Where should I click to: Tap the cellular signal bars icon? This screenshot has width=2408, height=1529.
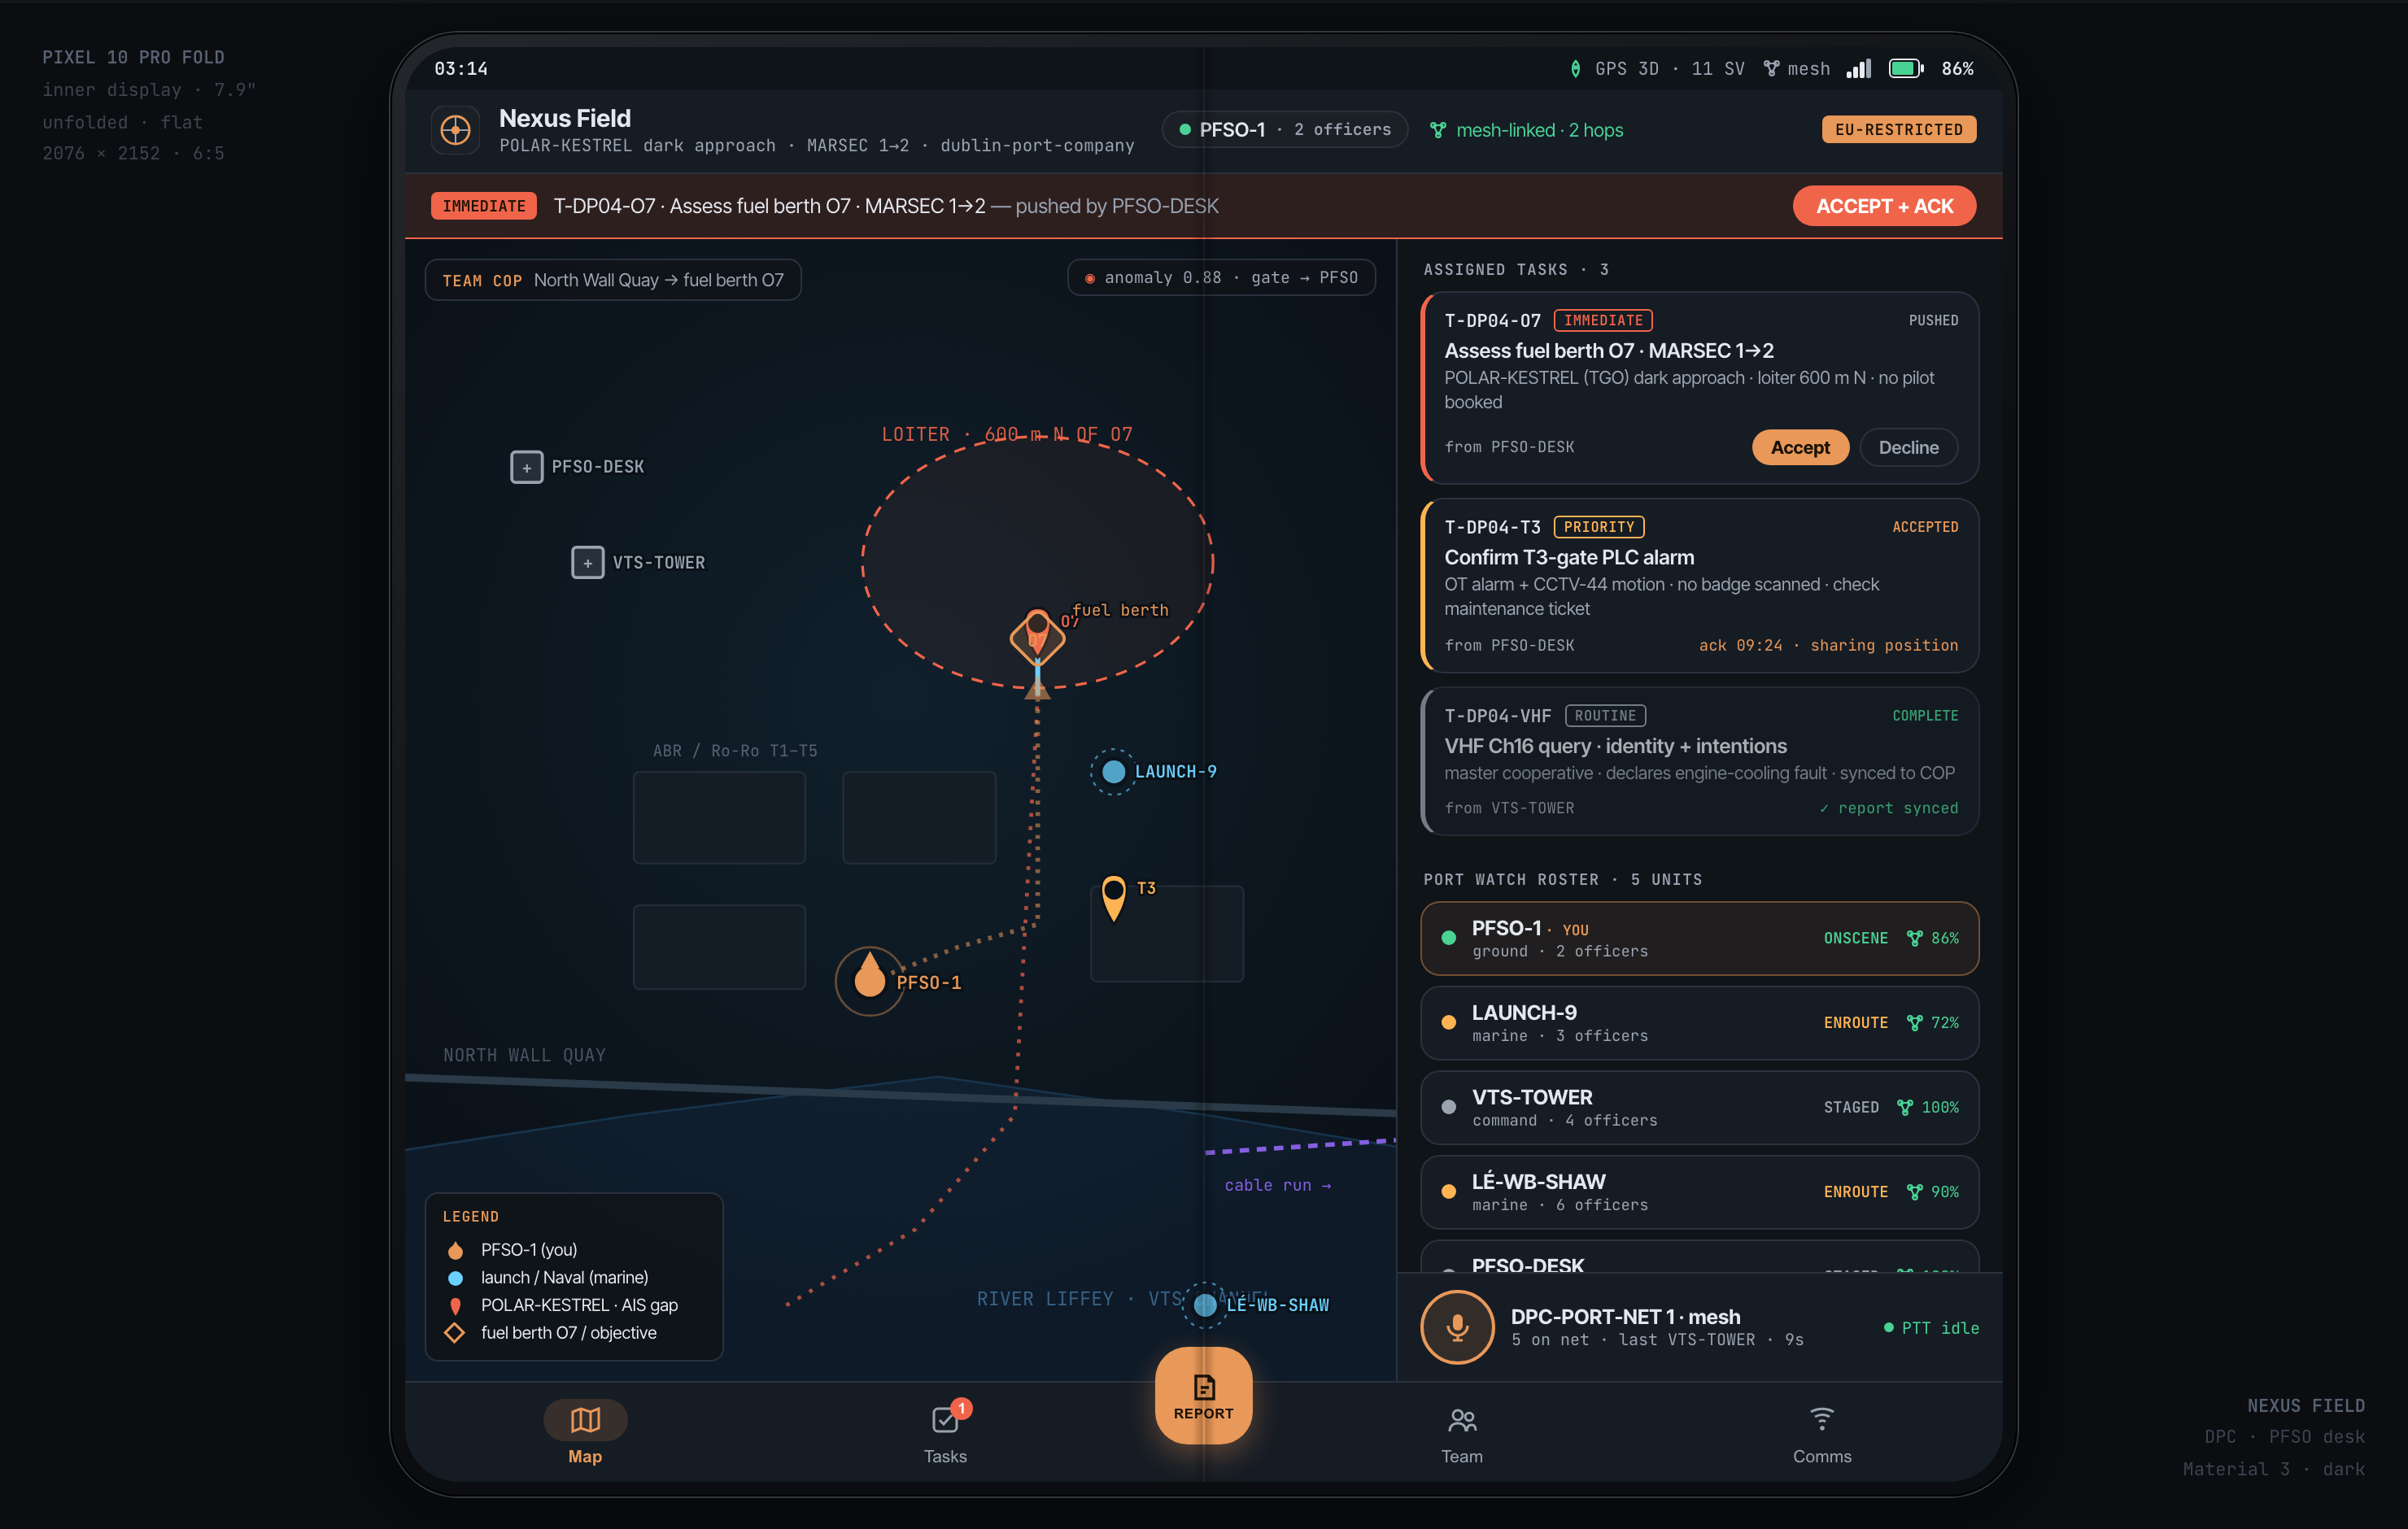click(1858, 69)
